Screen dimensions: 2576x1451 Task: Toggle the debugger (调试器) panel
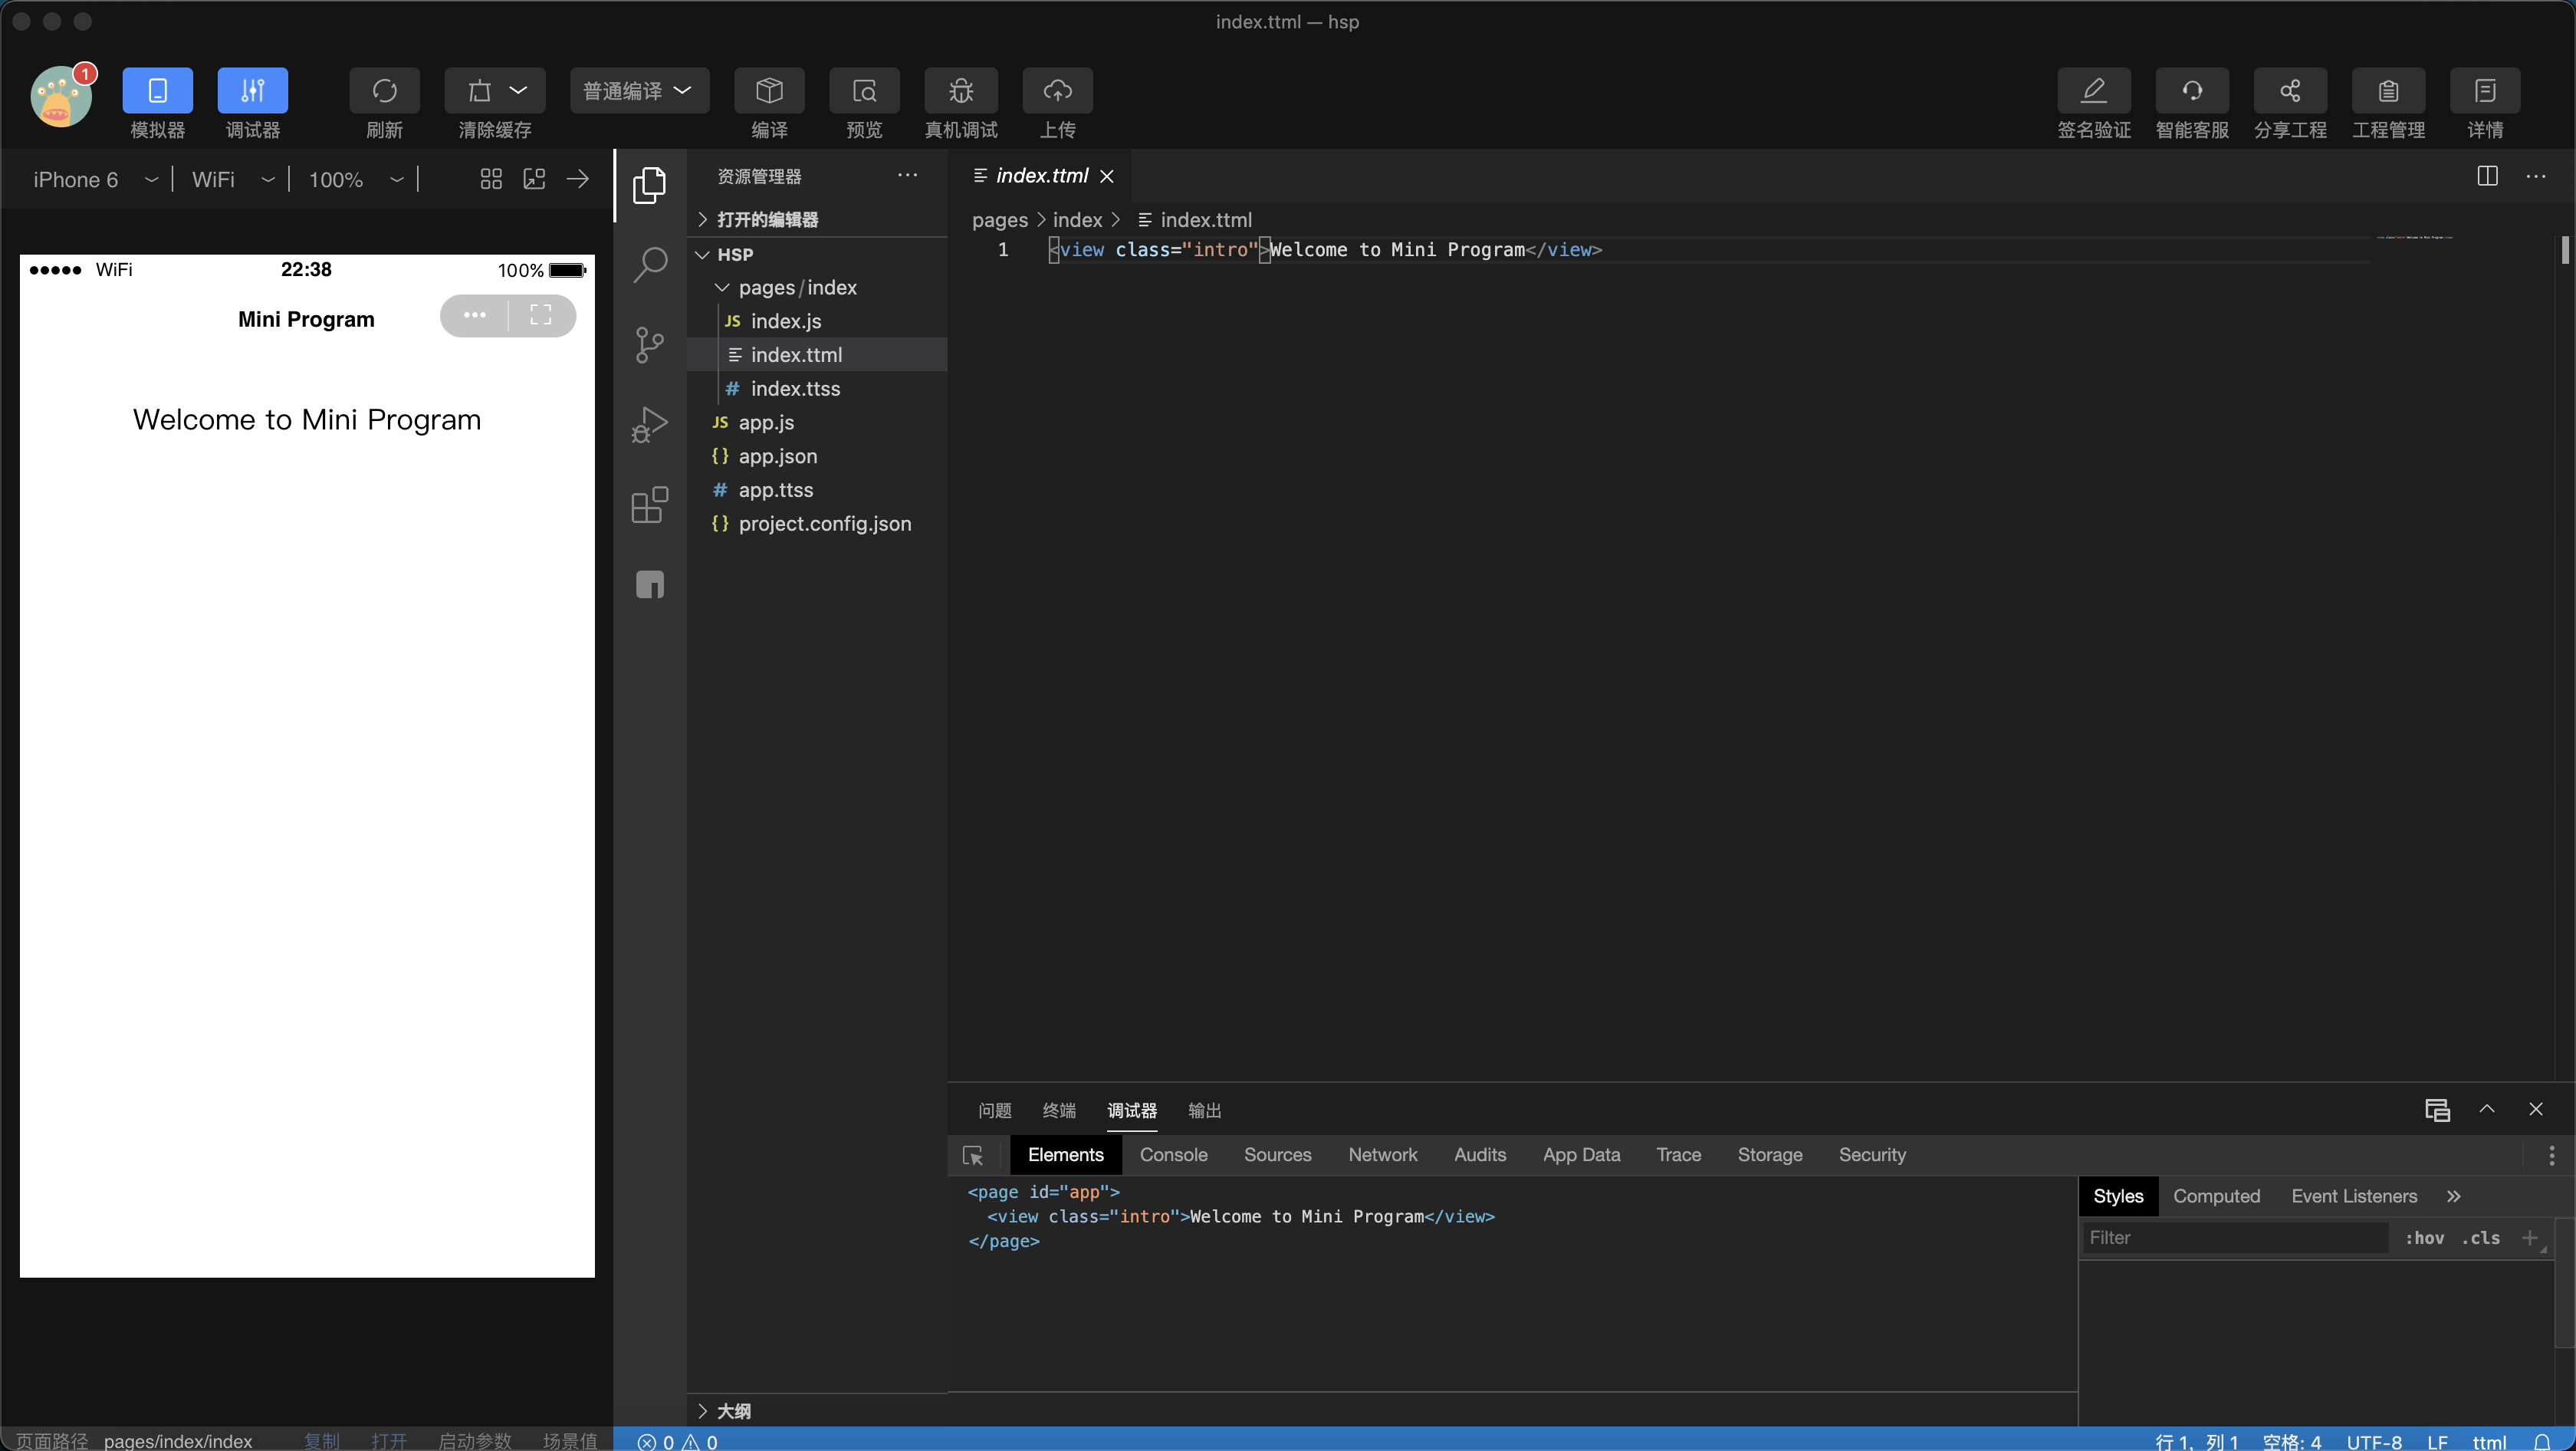coord(252,91)
